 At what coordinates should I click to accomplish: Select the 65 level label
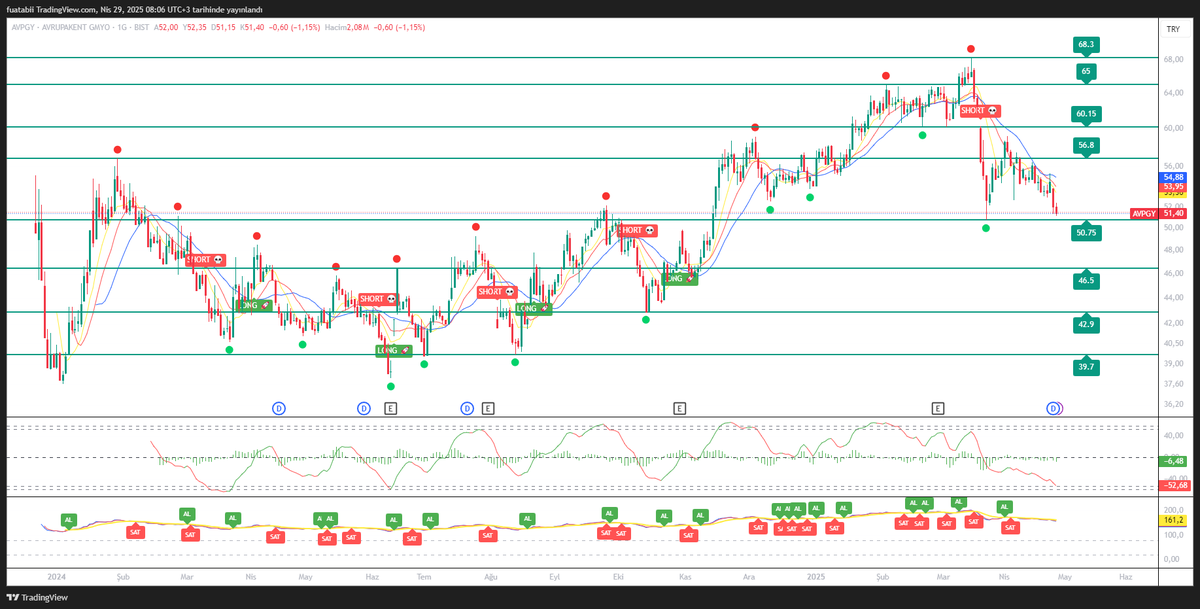coord(1086,71)
